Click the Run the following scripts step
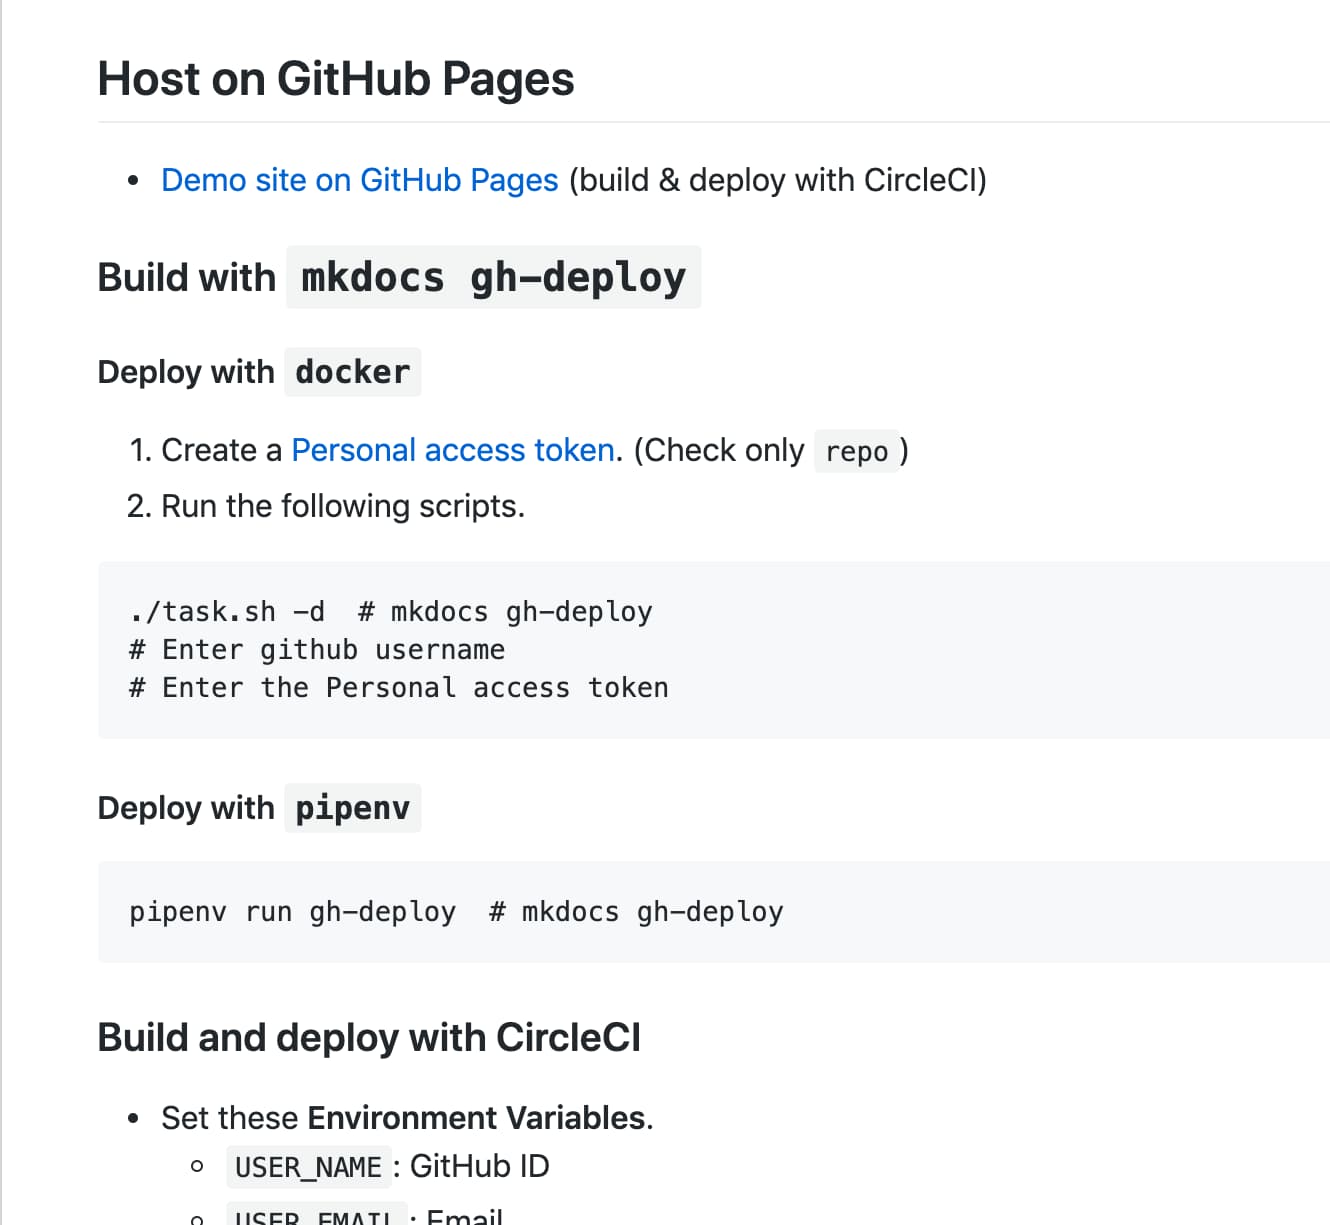 tap(342, 506)
